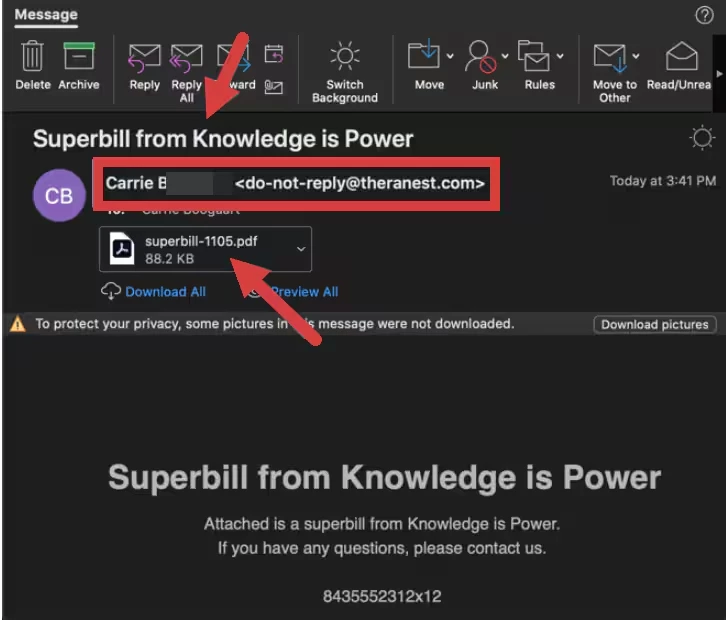726x620 pixels.
Task: Click subject line Superbill from Knowledge is Power
Action: click(x=223, y=138)
